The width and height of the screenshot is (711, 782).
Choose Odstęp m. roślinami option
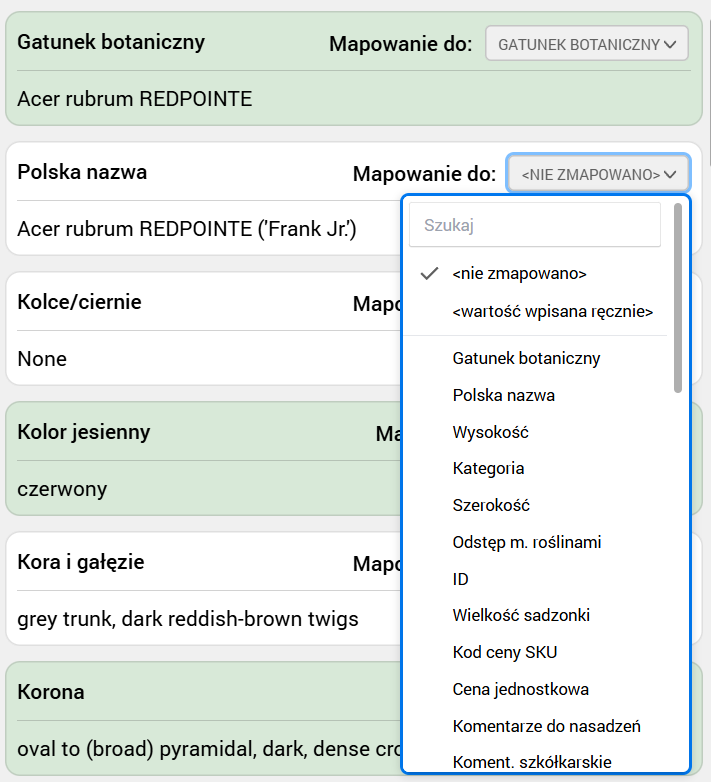[526, 542]
